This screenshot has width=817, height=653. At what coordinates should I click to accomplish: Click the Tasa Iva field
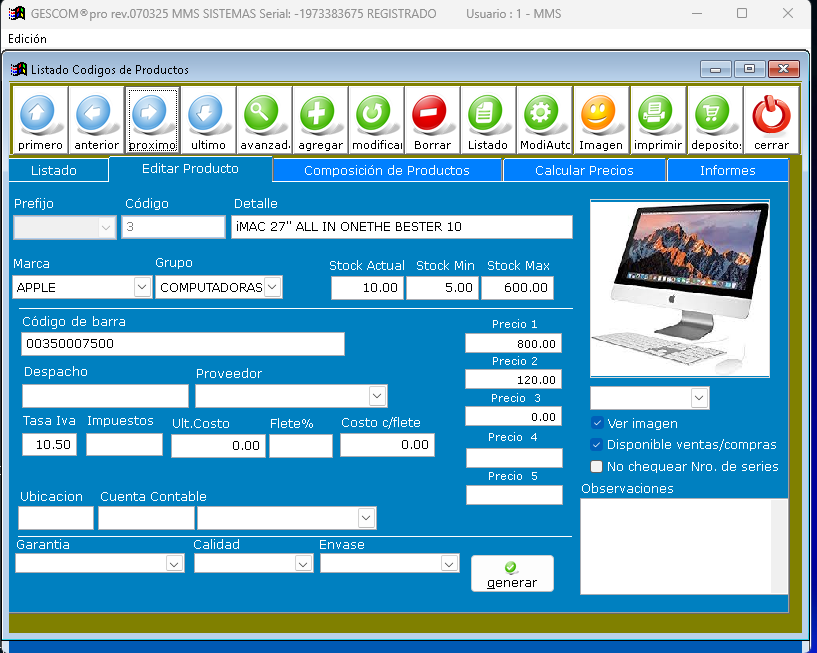pos(49,445)
